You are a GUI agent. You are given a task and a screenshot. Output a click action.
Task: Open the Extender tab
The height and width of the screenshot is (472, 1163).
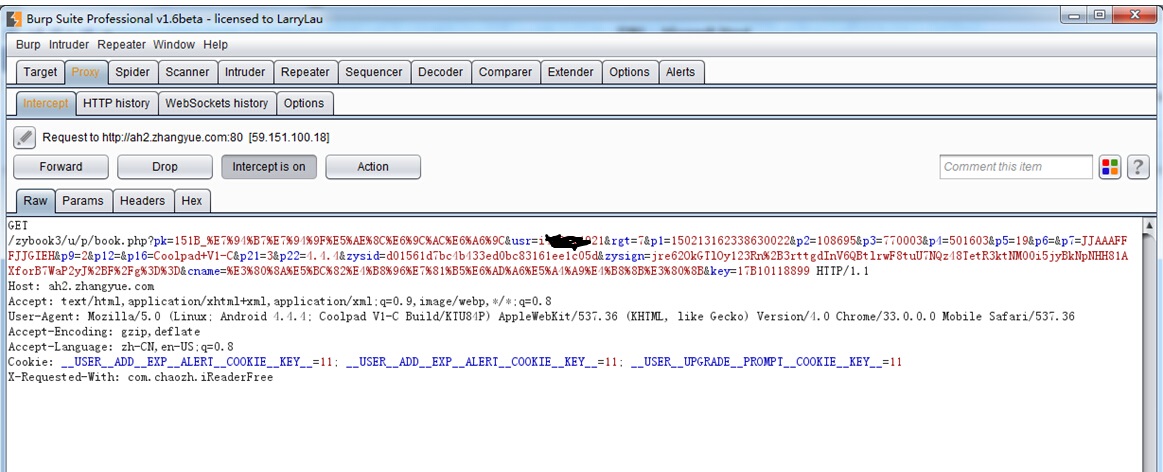click(x=570, y=72)
